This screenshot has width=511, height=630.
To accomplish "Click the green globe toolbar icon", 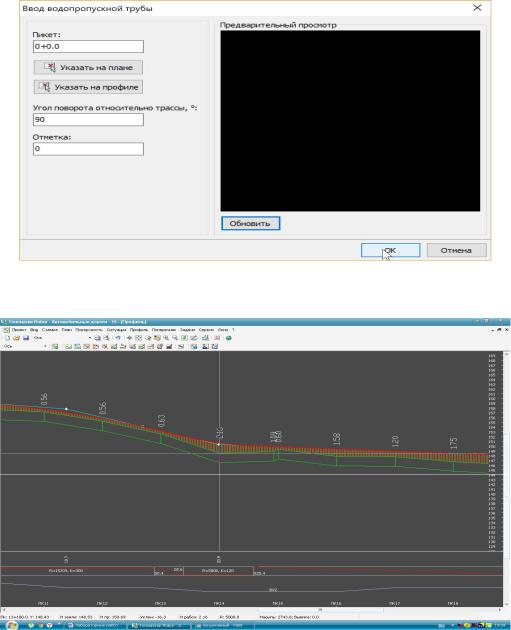I will point(229,338).
